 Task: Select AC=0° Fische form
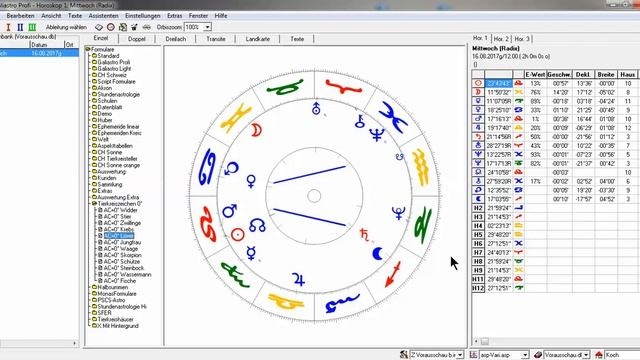(119, 281)
